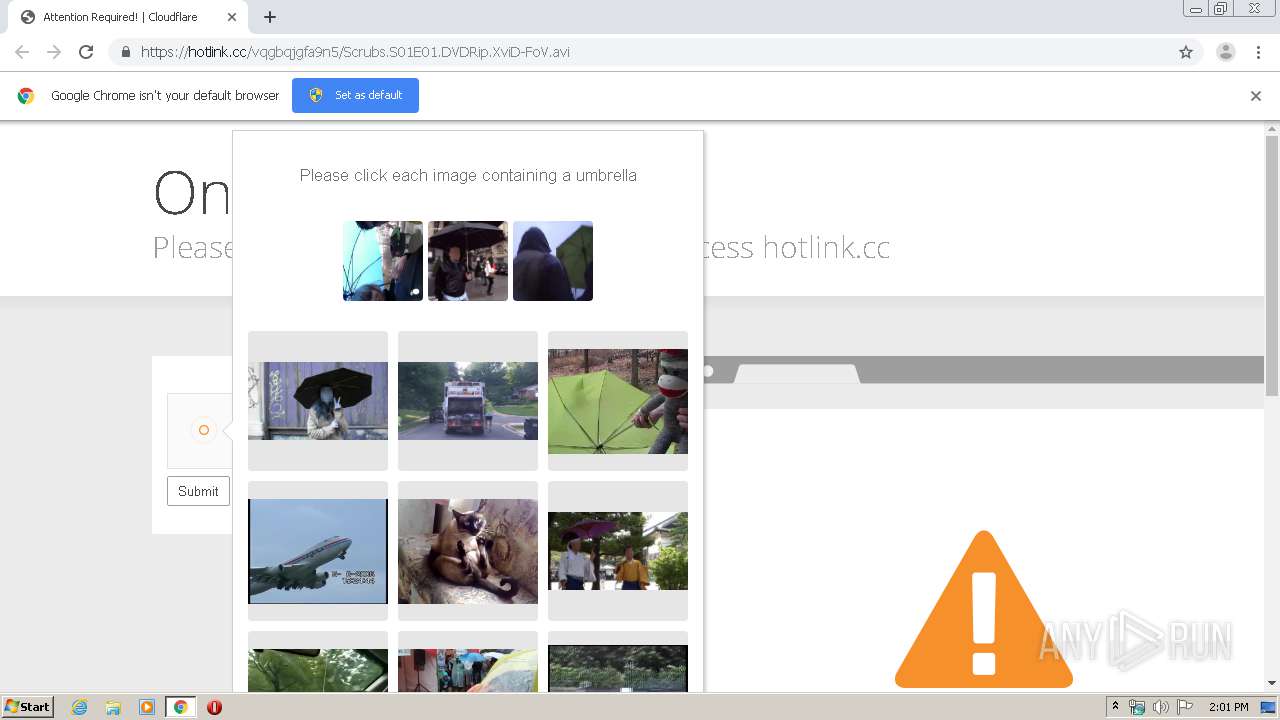Select image of airplane in sky

click(318, 551)
